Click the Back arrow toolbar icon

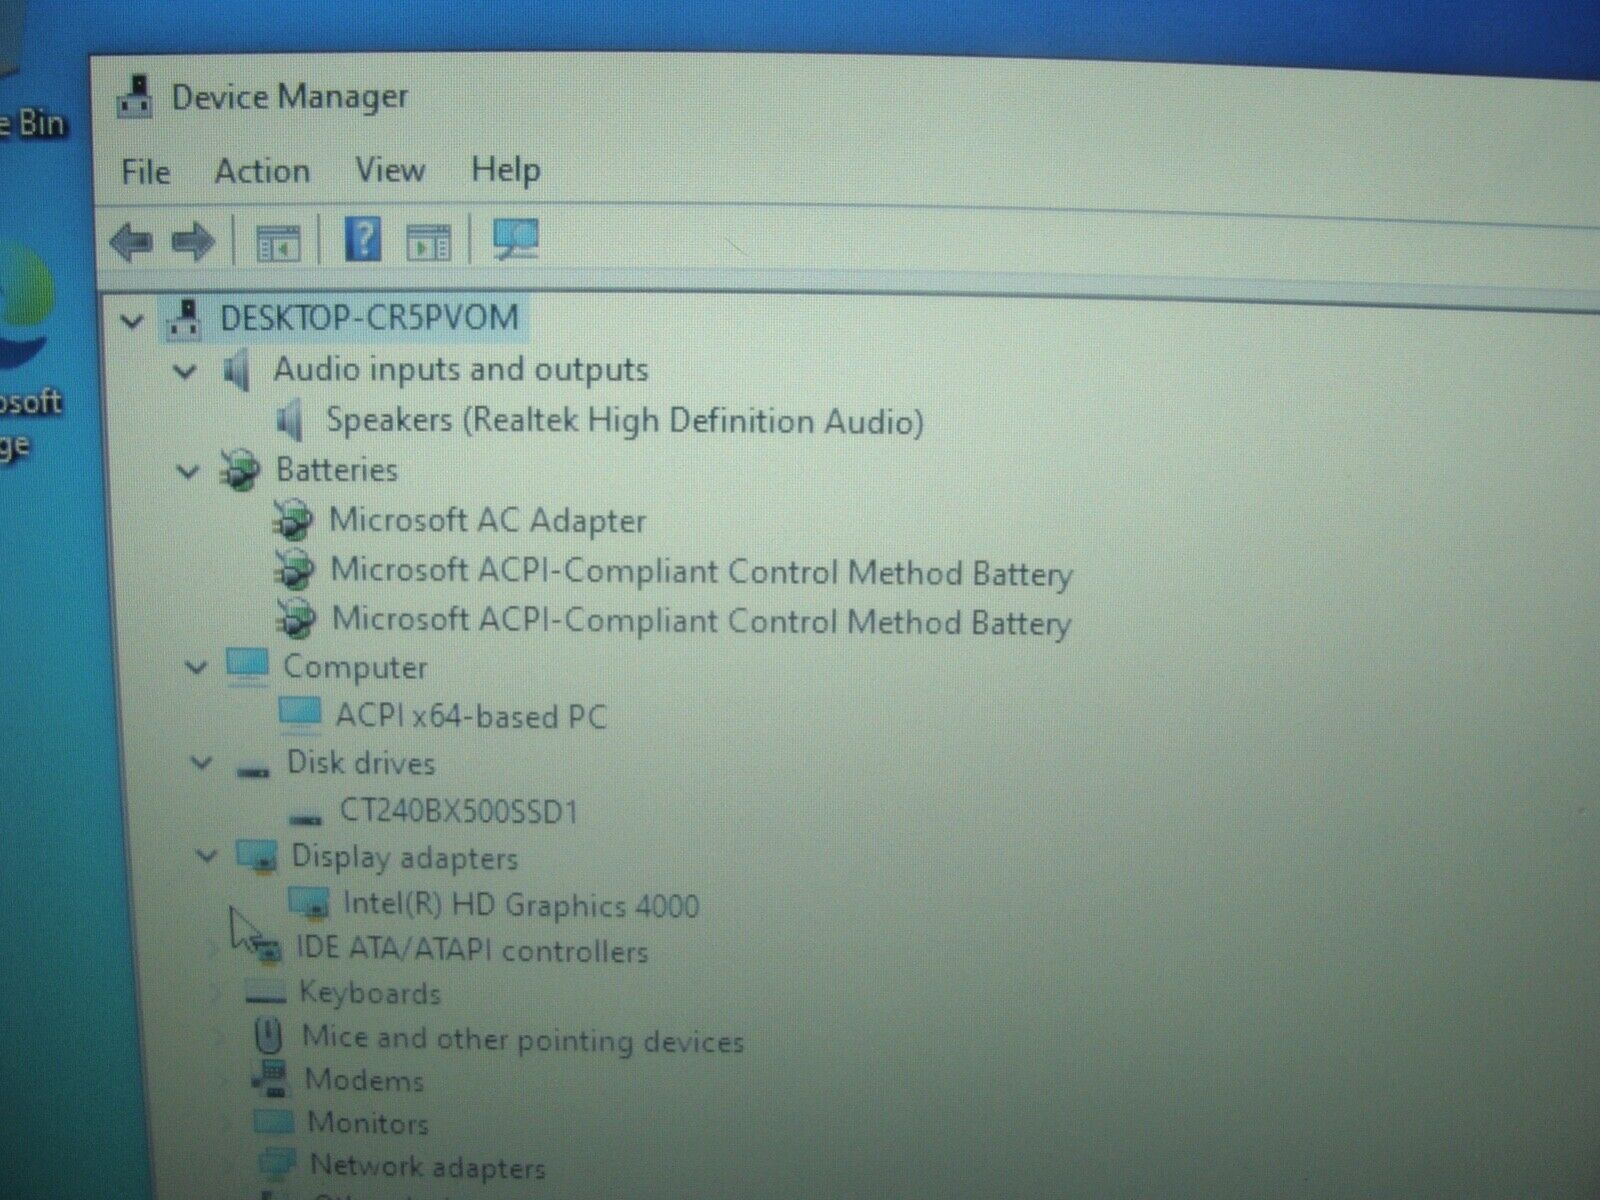[x=131, y=242]
